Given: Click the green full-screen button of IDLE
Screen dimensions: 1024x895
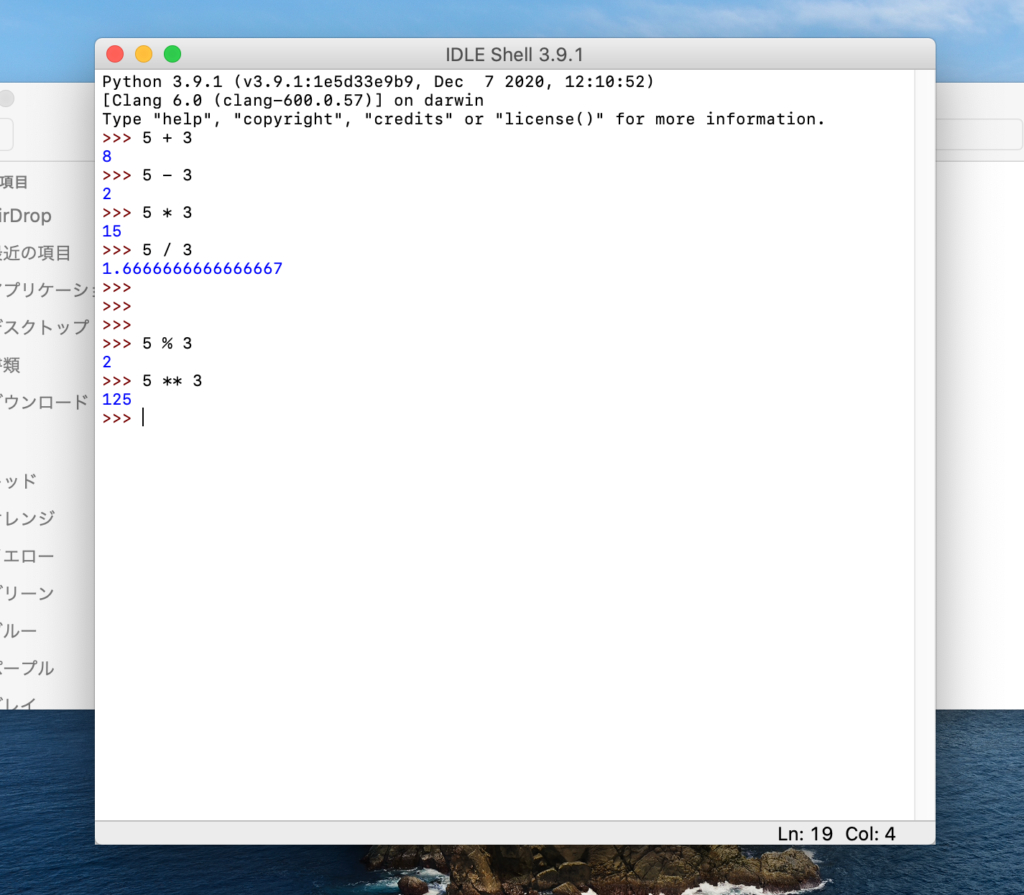Looking at the screenshot, I should 173,54.
